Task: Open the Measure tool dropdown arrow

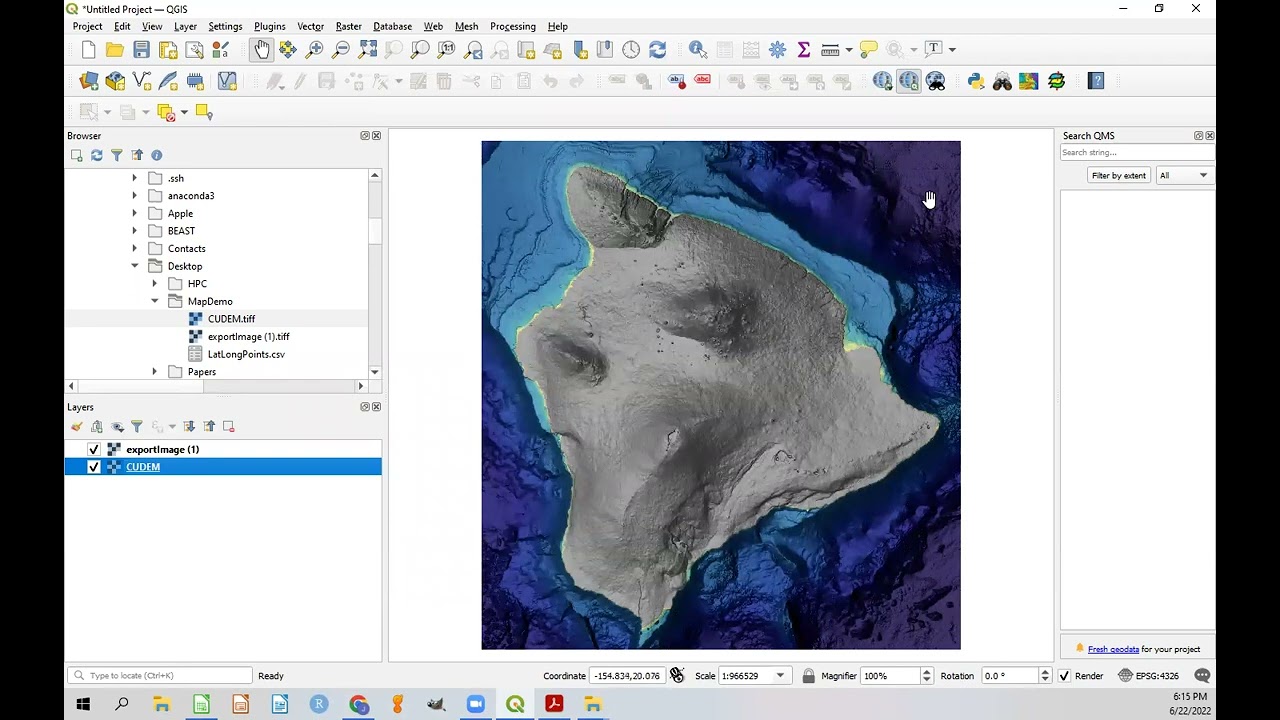Action: pyautogui.click(x=849, y=49)
